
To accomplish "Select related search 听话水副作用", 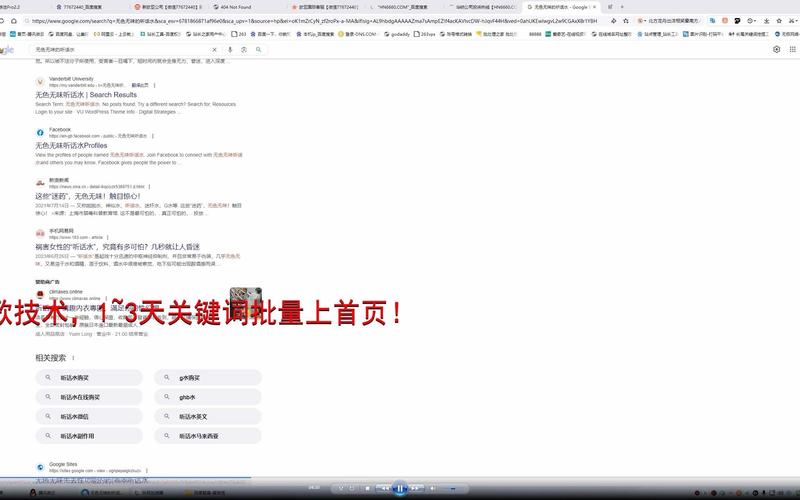I will (x=89, y=436).
